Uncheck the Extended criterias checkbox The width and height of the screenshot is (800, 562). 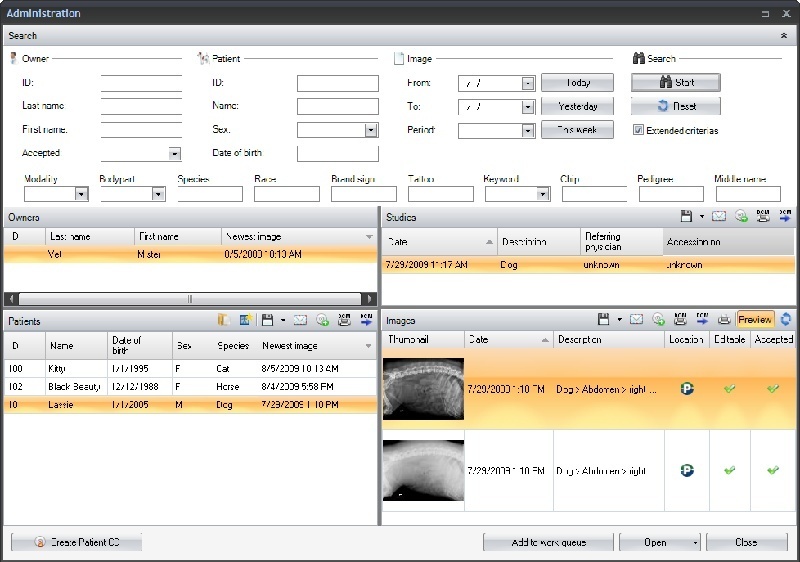(638, 130)
